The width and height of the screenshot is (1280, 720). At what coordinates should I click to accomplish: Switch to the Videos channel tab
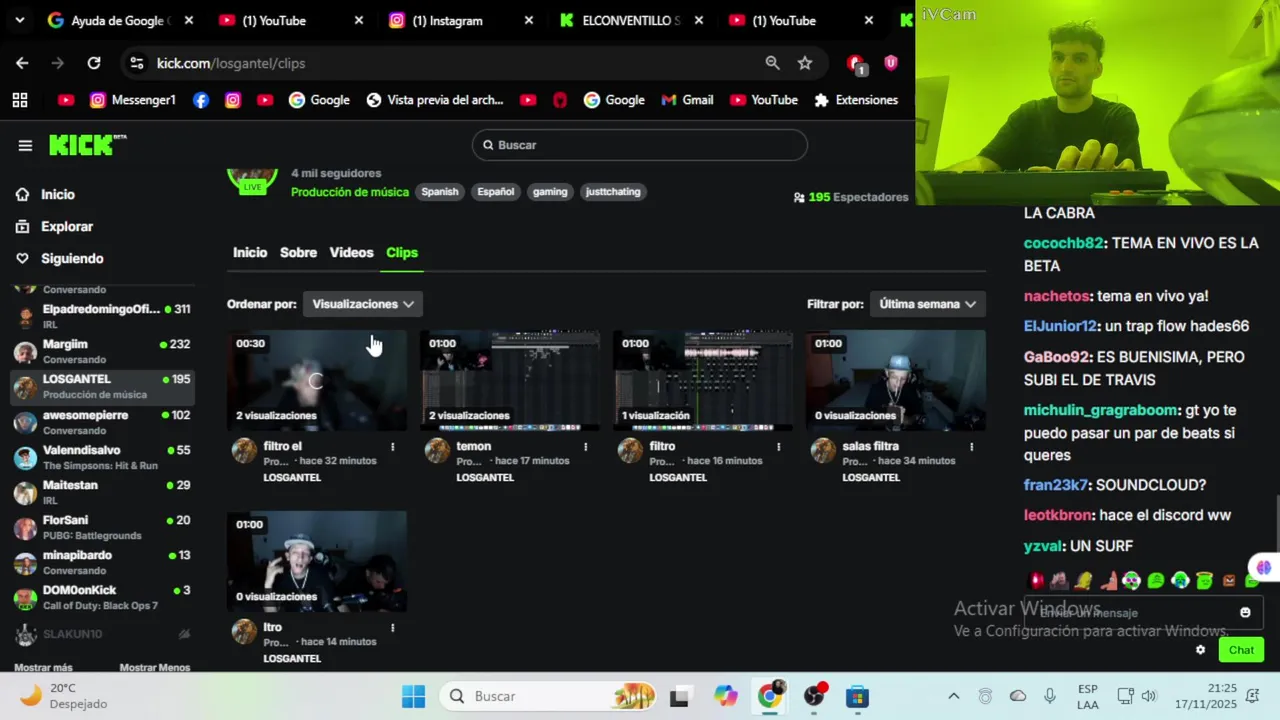point(351,253)
